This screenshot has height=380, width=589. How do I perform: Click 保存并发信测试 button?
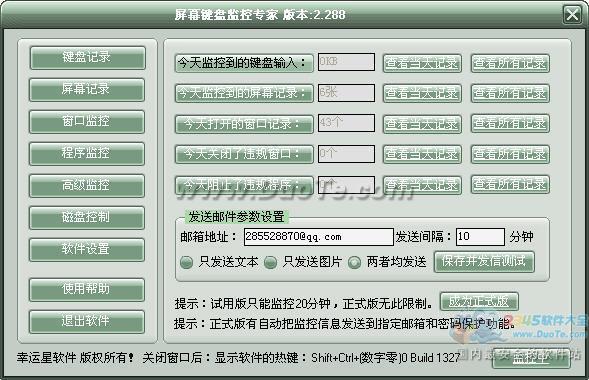click(x=484, y=262)
